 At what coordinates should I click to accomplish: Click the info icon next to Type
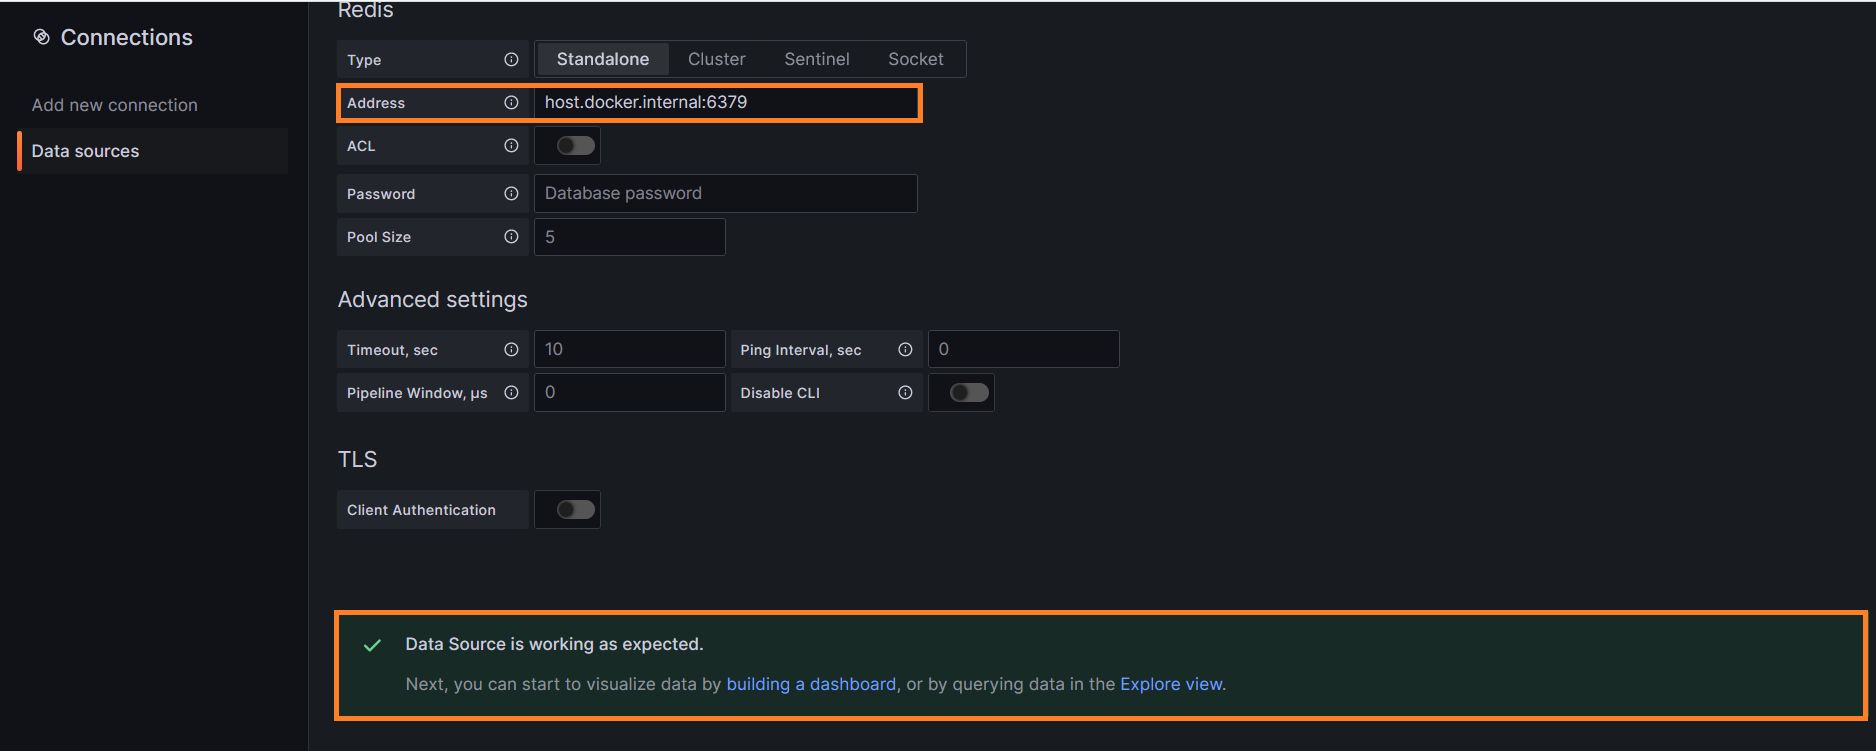pos(511,60)
